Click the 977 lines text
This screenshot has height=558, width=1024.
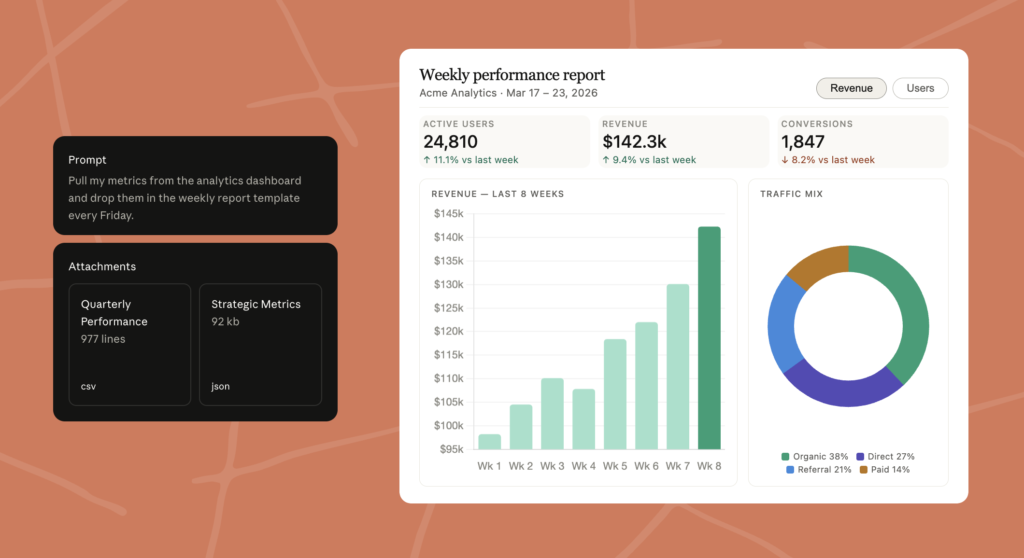[x=103, y=339]
